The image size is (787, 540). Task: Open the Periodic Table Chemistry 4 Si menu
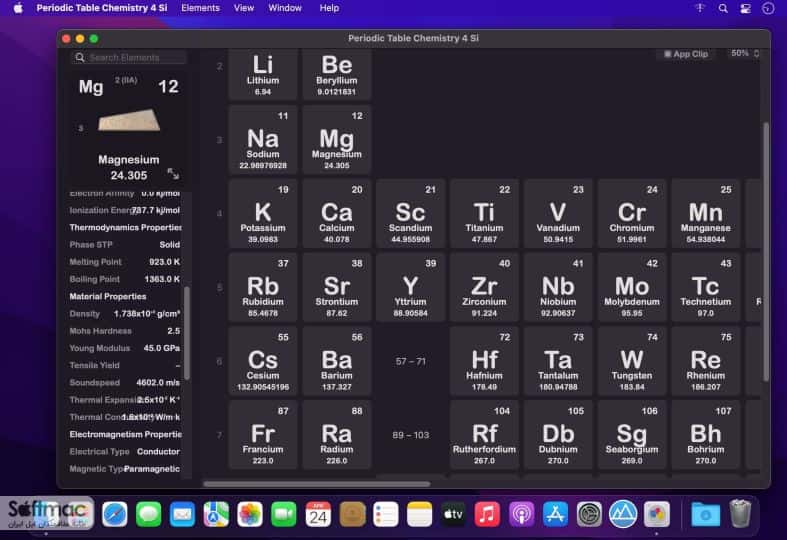102,8
